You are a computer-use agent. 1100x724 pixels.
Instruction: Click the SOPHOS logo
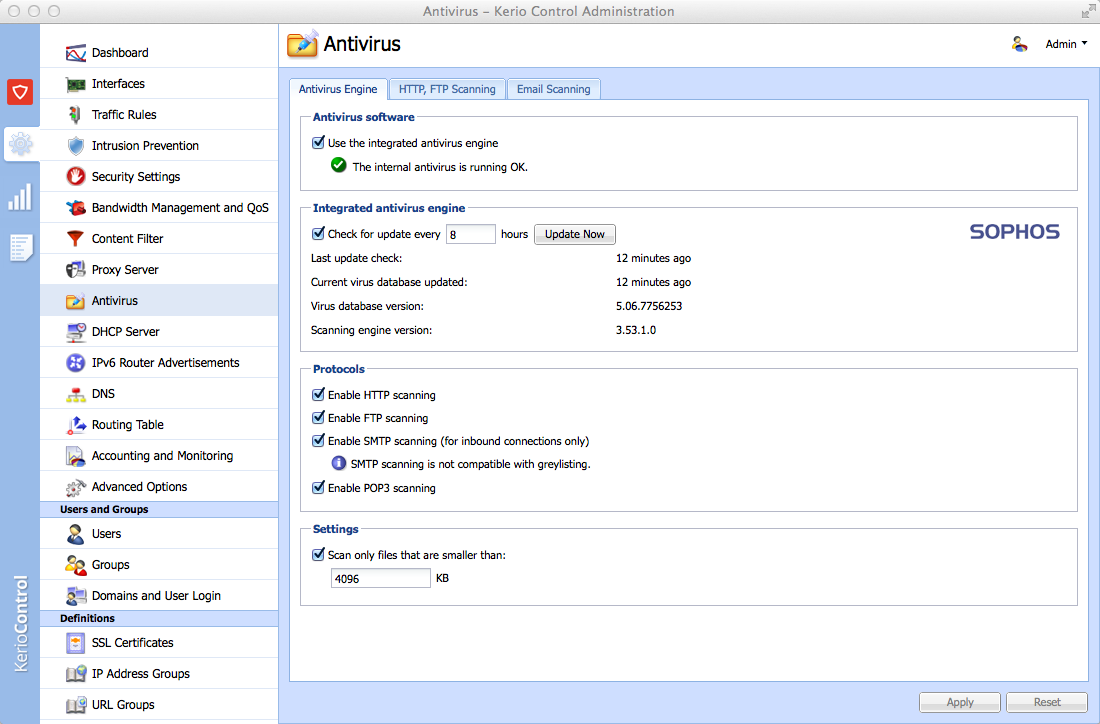pyautogui.click(x=1014, y=232)
